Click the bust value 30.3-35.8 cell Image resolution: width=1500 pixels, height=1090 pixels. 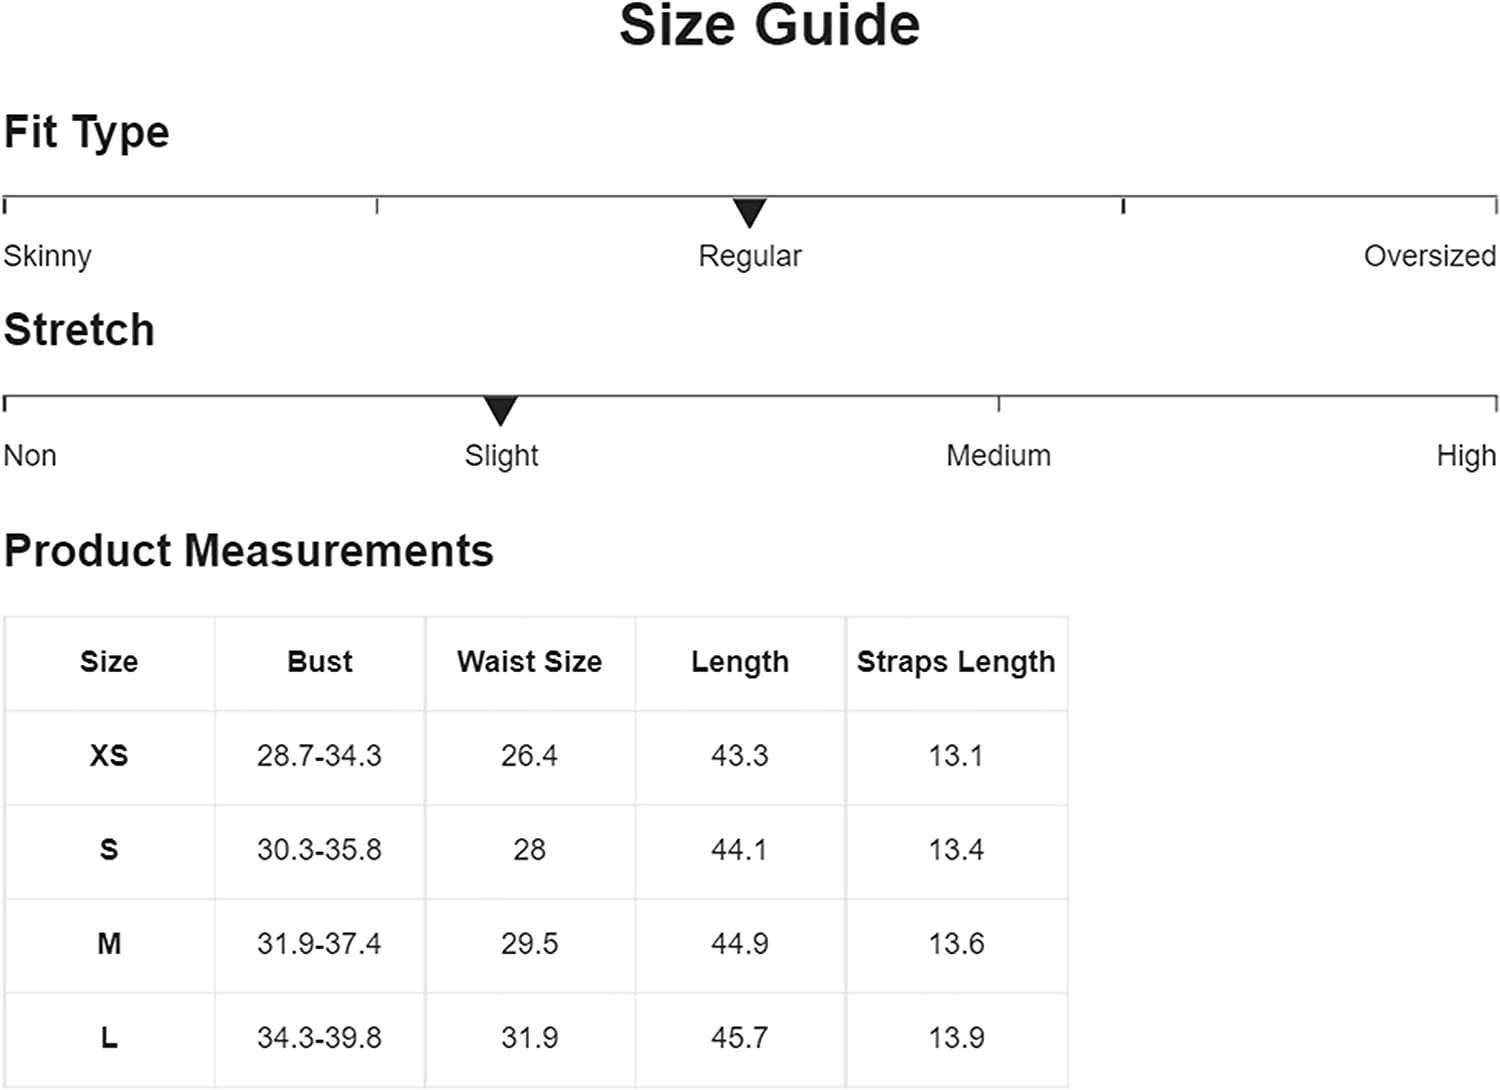[x=319, y=850]
